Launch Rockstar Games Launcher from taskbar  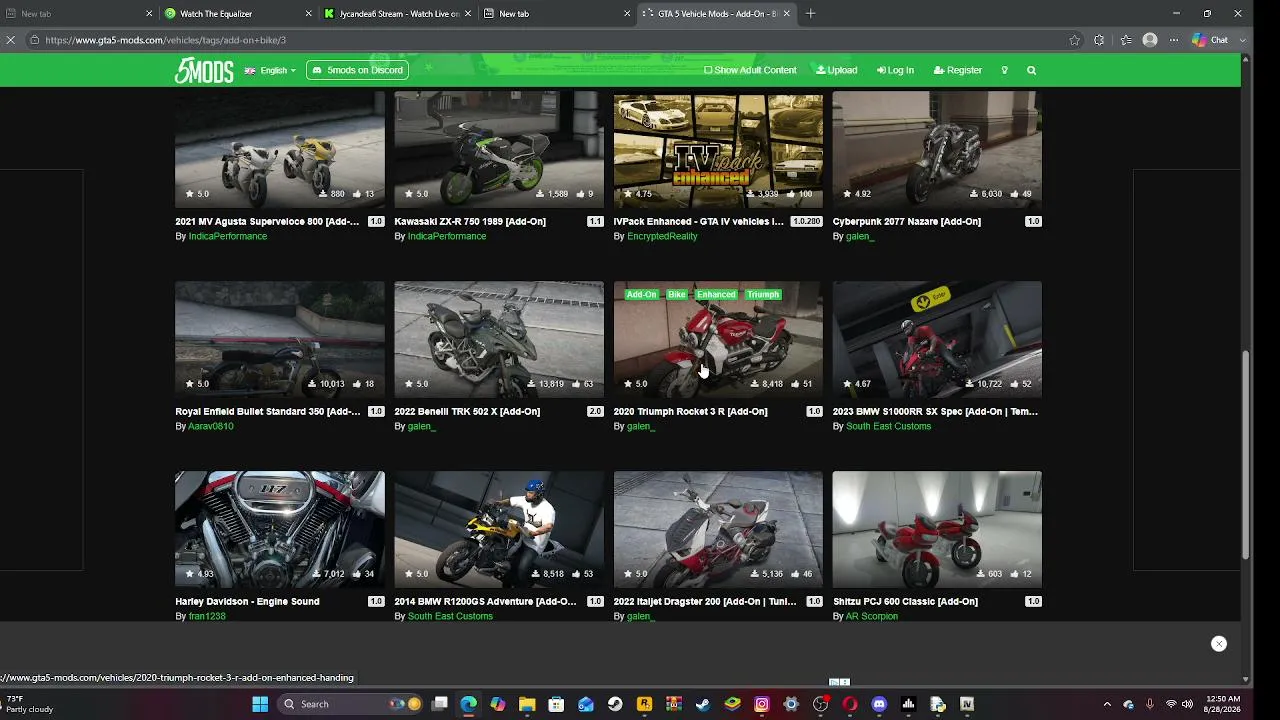(x=645, y=704)
